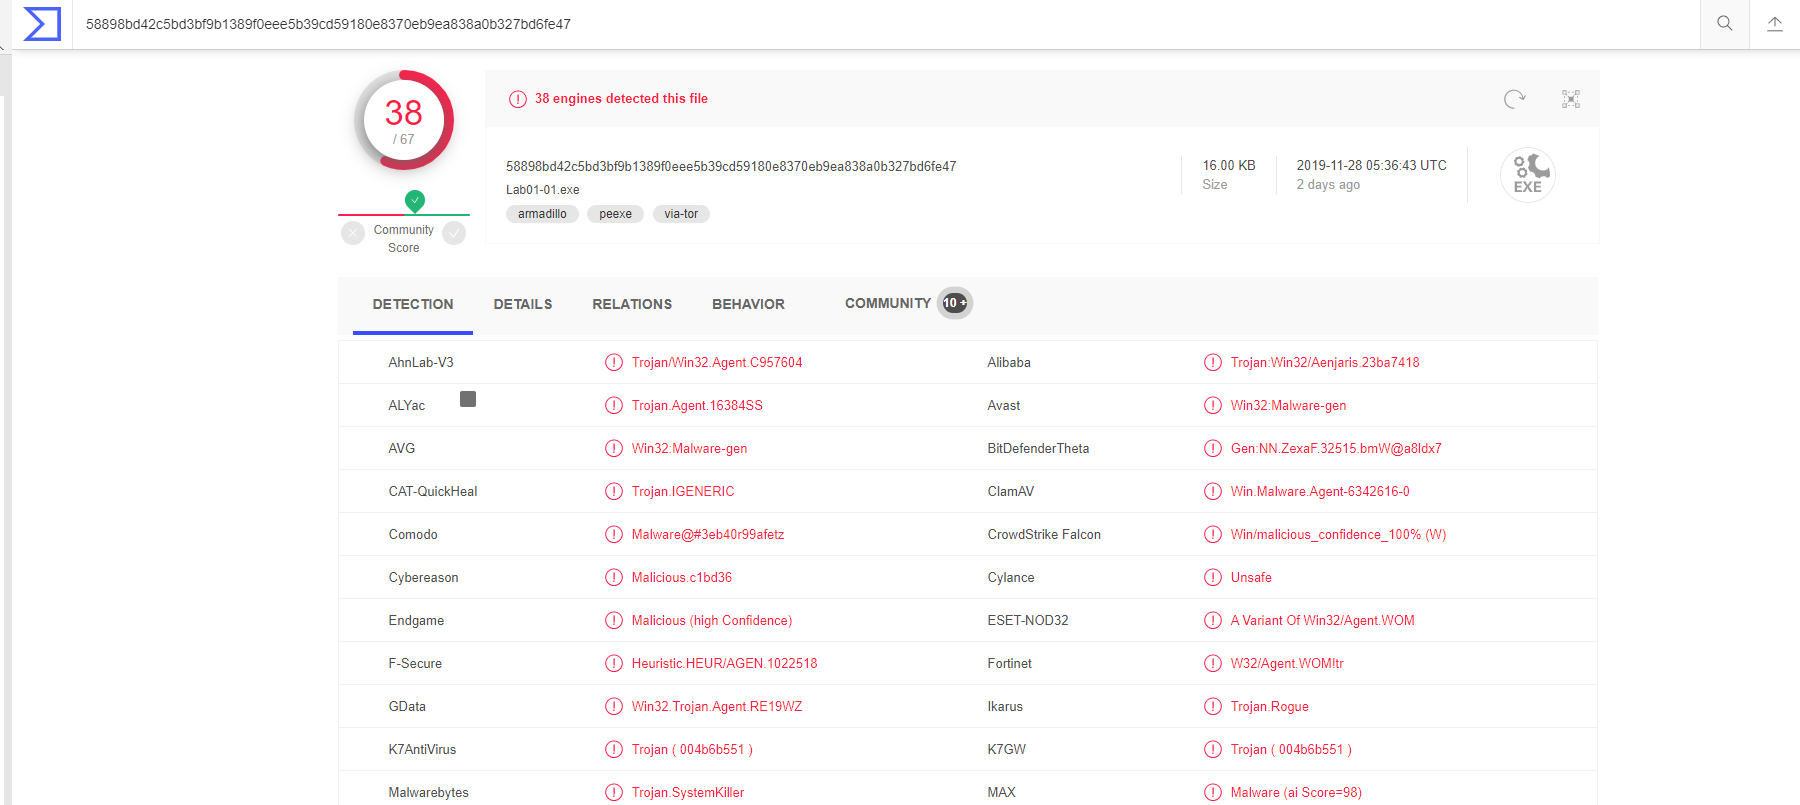1800x805 pixels.
Task: Open the Behavior tab
Action: 748,304
